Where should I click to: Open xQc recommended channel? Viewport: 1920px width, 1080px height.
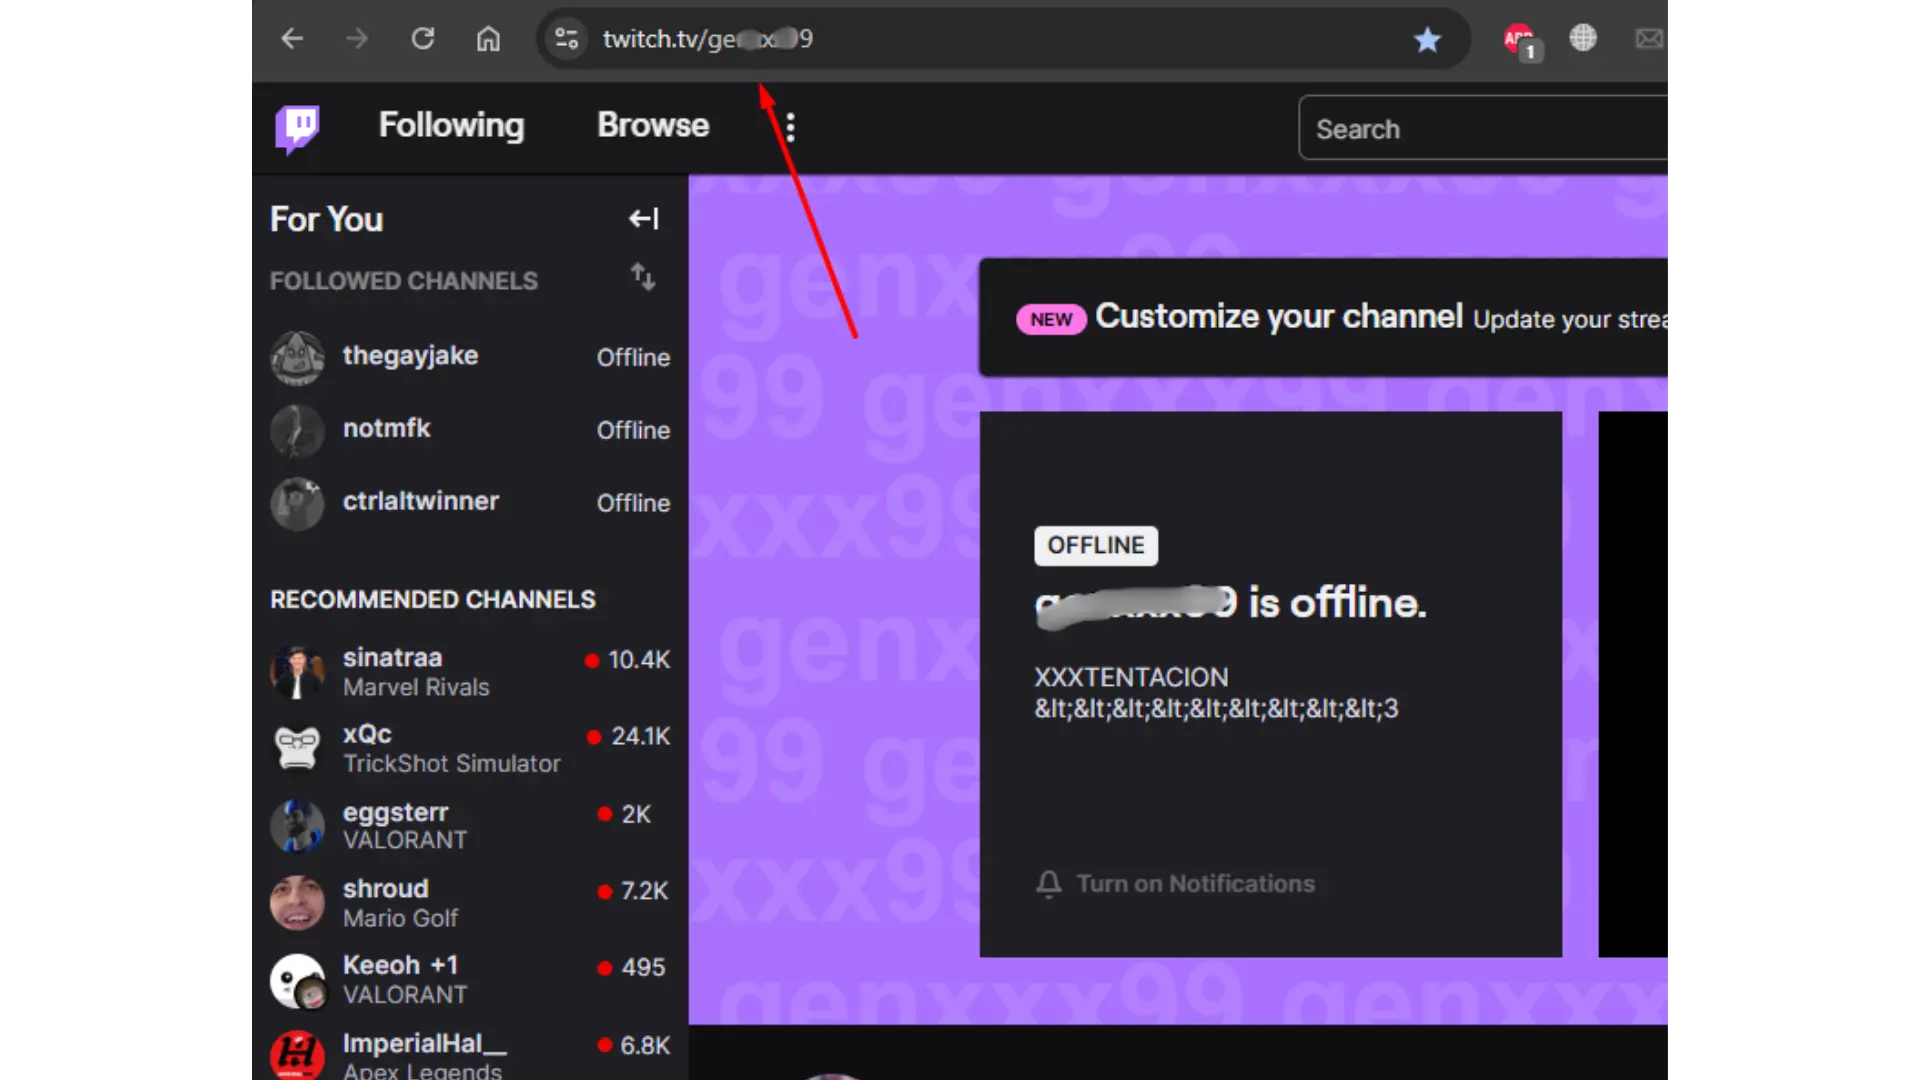470,748
